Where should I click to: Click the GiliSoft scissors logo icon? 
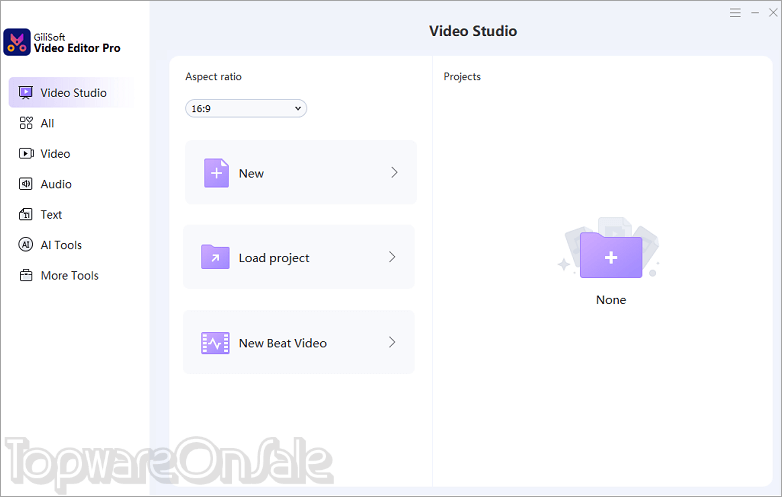[17, 42]
